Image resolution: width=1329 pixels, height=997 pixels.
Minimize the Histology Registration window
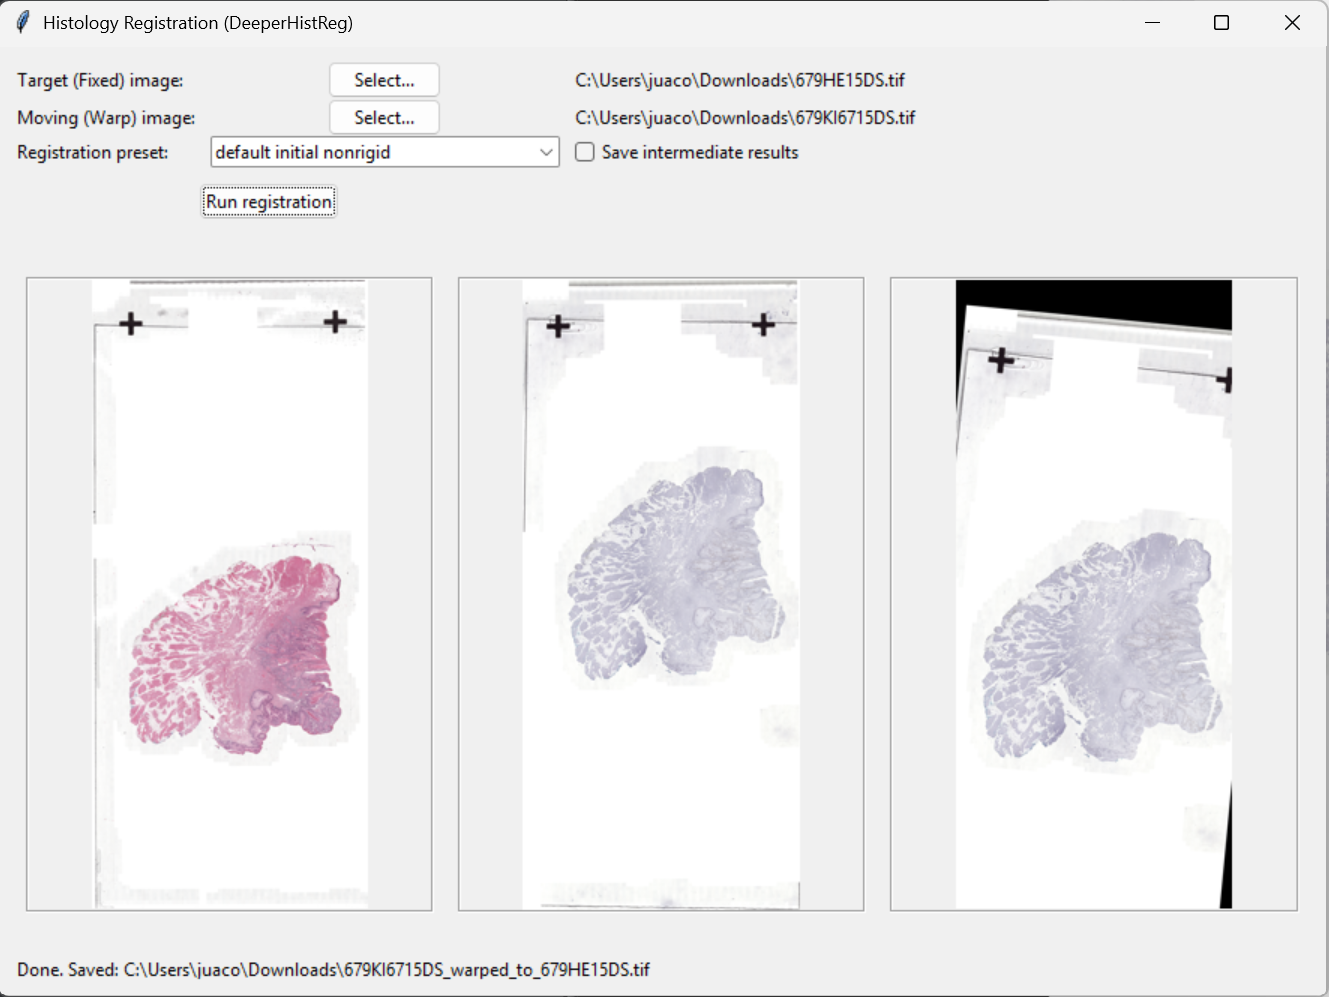(1152, 22)
